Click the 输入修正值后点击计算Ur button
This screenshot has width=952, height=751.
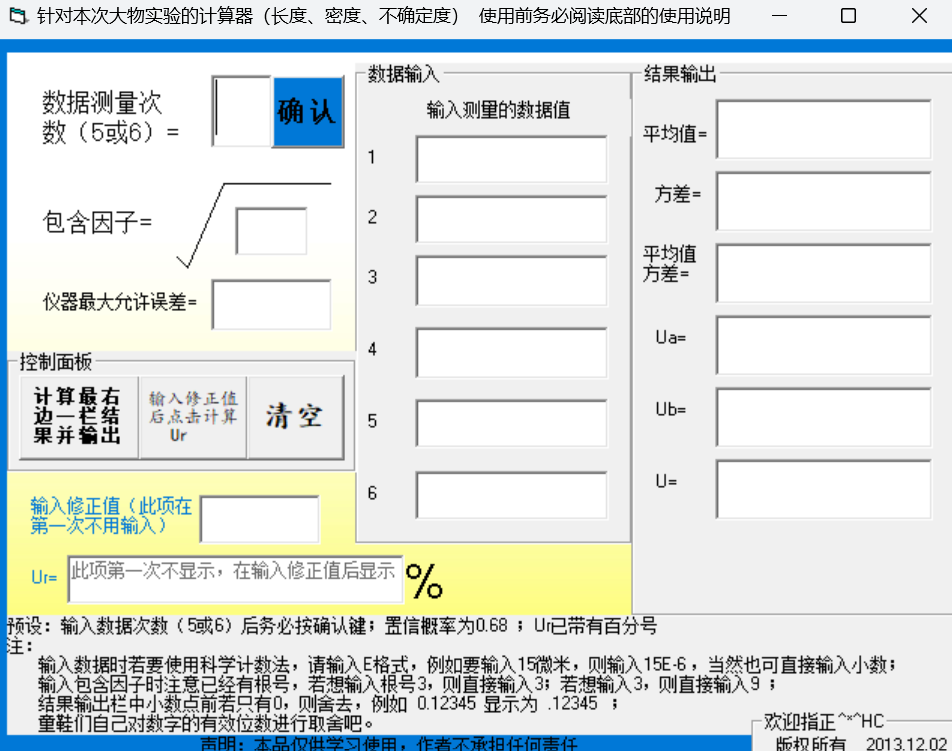pos(190,412)
